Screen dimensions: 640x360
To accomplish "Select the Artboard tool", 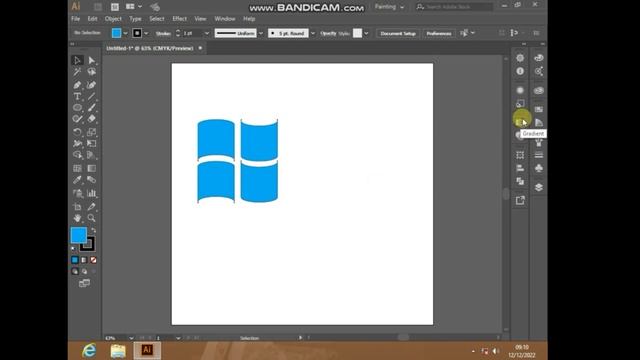I will [77, 207].
